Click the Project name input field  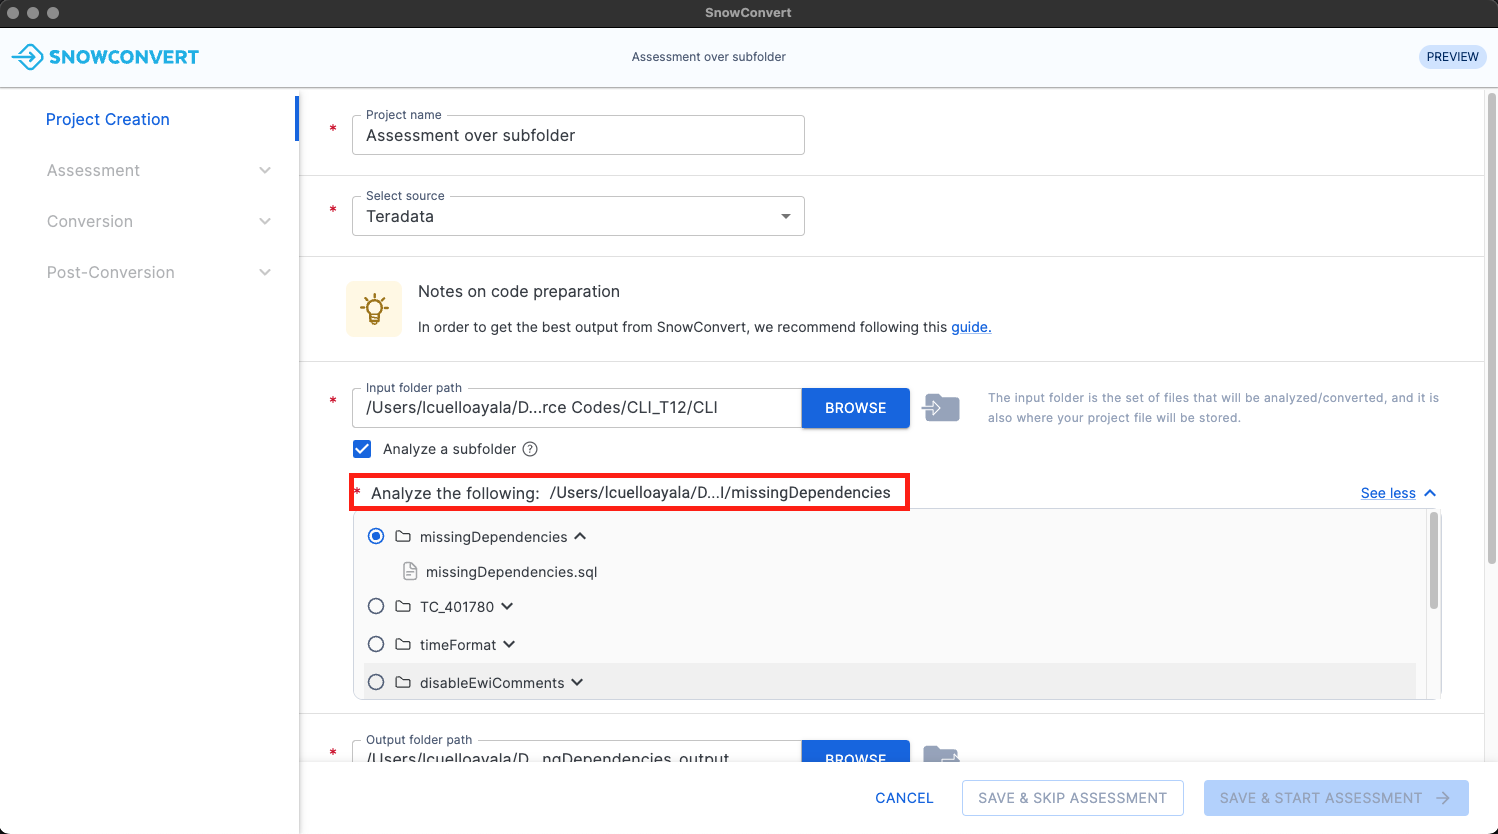578,136
